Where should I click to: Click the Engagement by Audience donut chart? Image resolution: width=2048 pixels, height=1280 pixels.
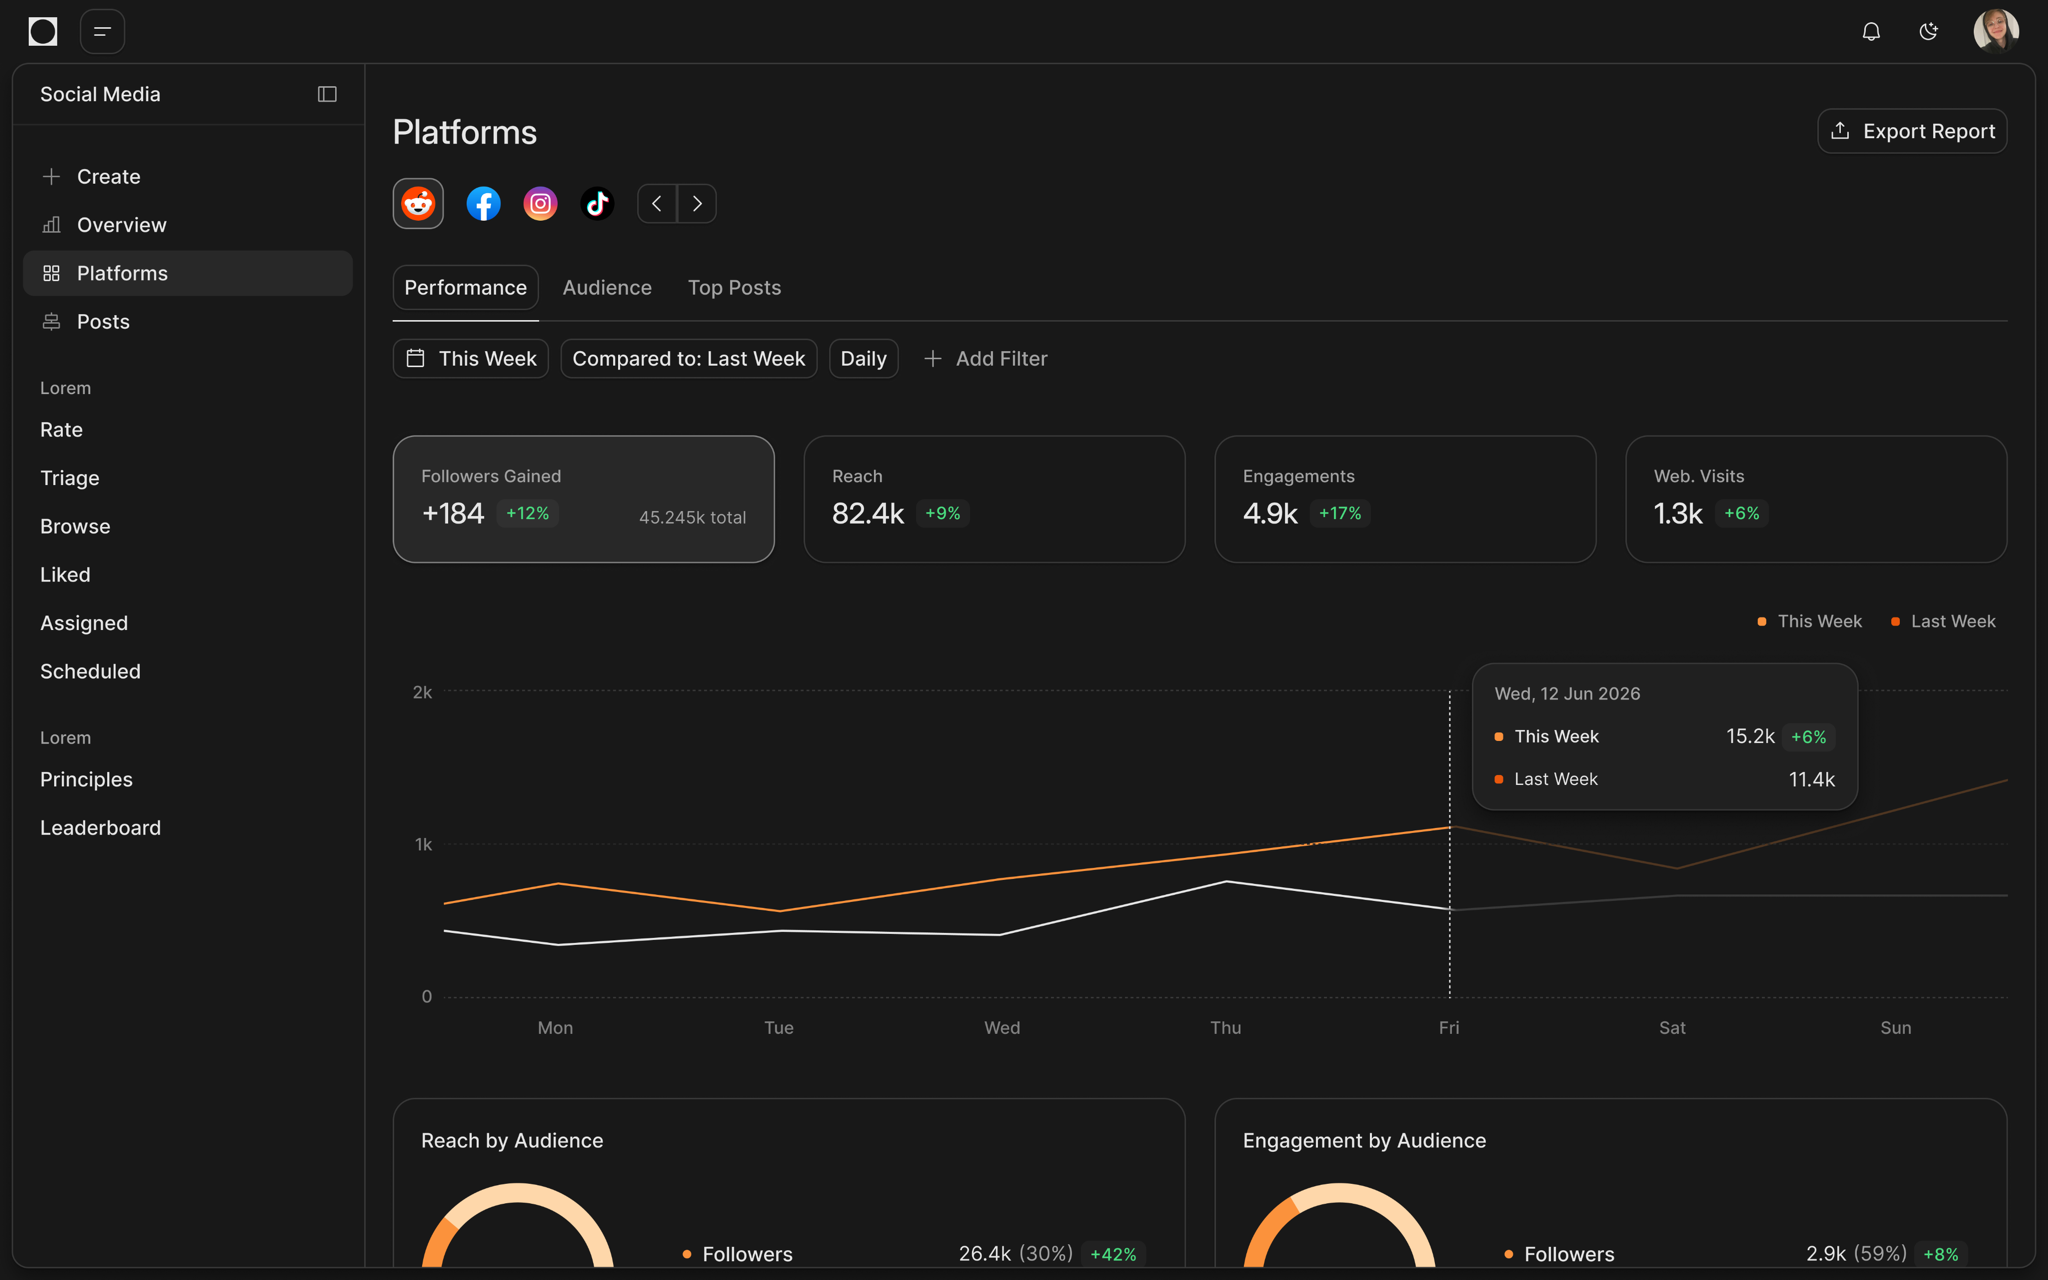coord(1339,1225)
